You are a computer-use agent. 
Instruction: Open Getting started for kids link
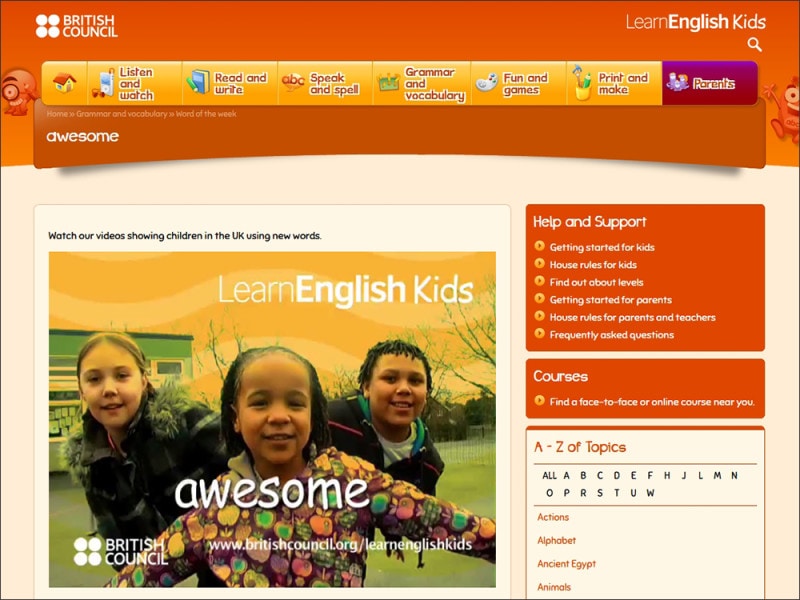pyautogui.click(x=602, y=247)
